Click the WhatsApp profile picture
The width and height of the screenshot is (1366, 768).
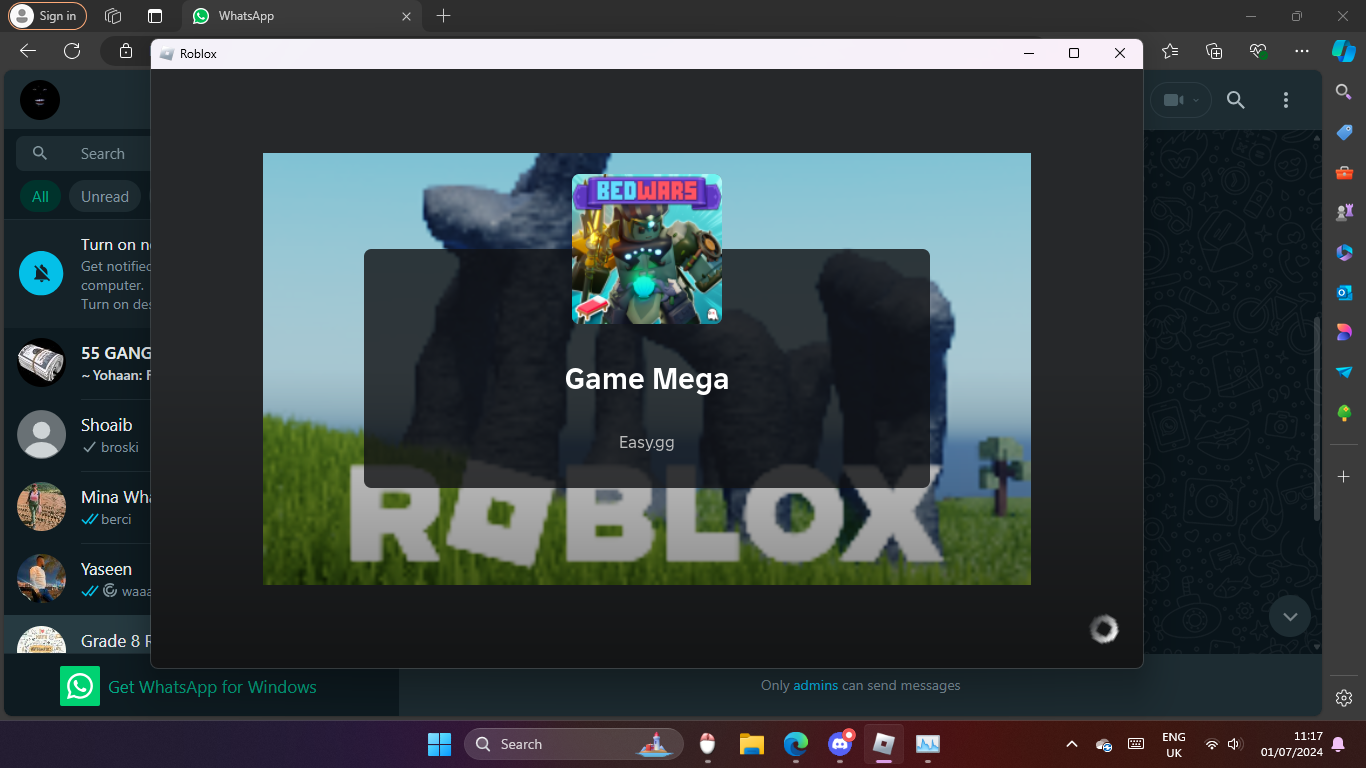click(40, 100)
